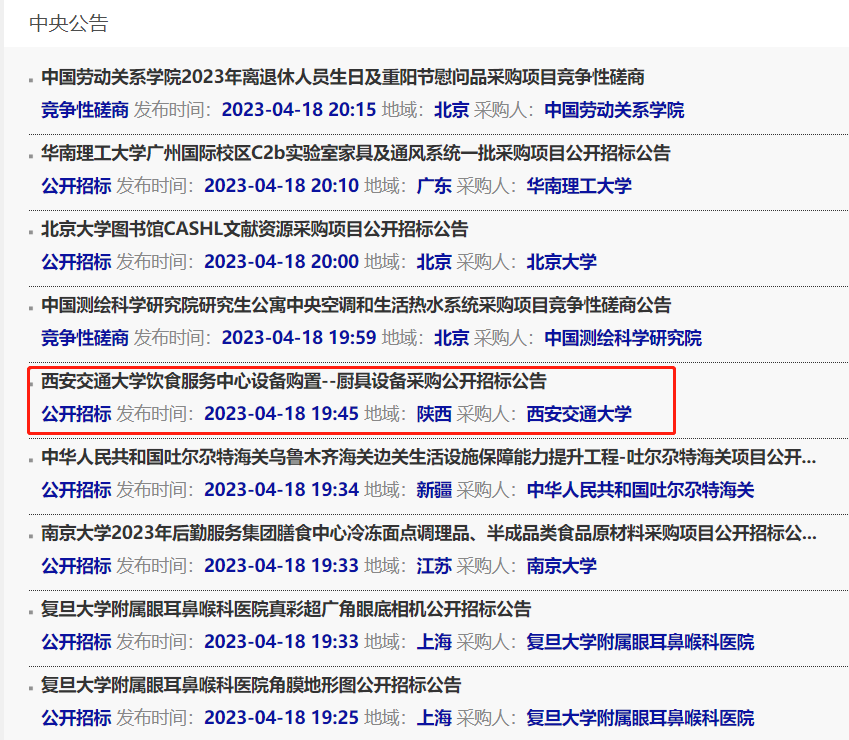This screenshot has width=849, height=740.
Task: Open the 中华人民共和国吐尔尕特海关乌鲁木齐海关 notice title
Action: 429,457
